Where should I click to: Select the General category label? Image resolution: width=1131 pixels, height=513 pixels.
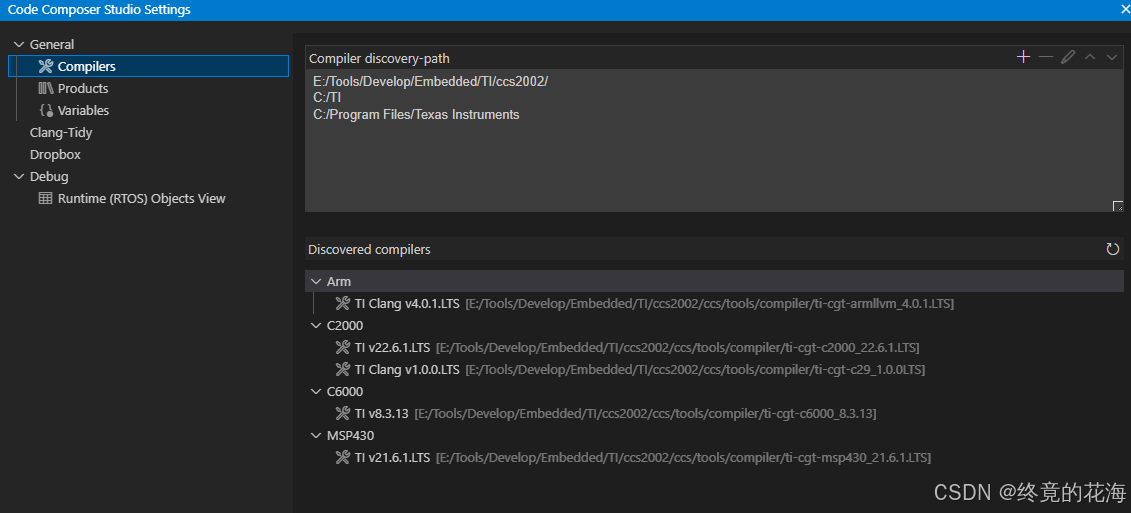click(52, 45)
